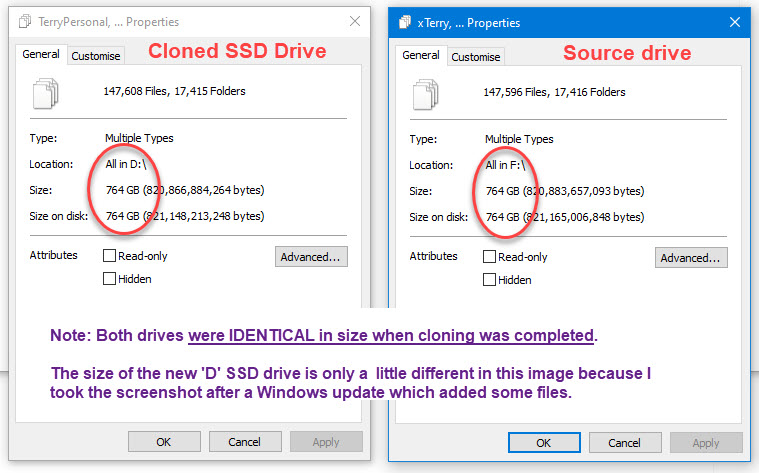Select the text "147,608 Files, 17,415 Folders"

174,91
